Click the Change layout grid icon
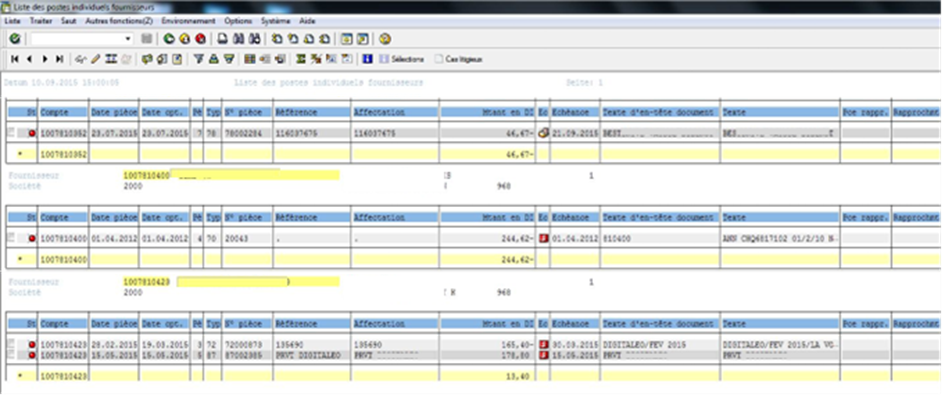This screenshot has height=398, width=945. coord(250,59)
